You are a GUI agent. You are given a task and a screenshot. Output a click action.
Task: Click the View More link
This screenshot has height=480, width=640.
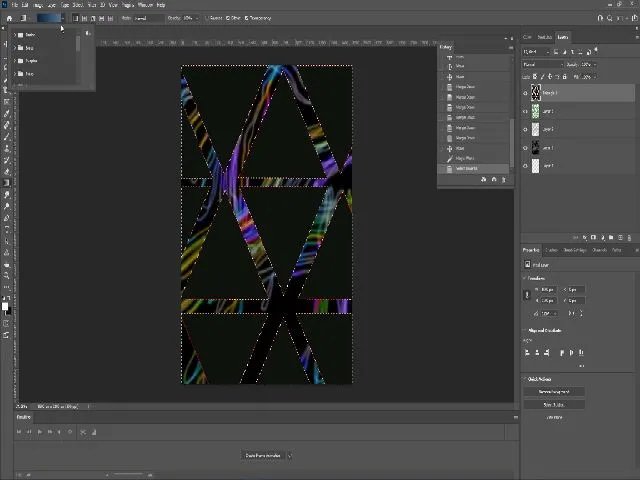tap(554, 418)
